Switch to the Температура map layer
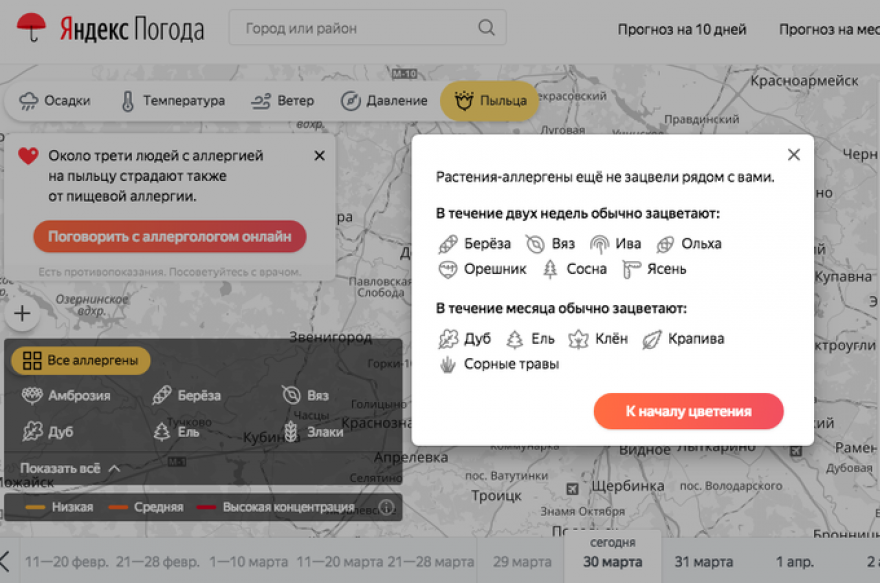The width and height of the screenshot is (880, 583). [172, 101]
